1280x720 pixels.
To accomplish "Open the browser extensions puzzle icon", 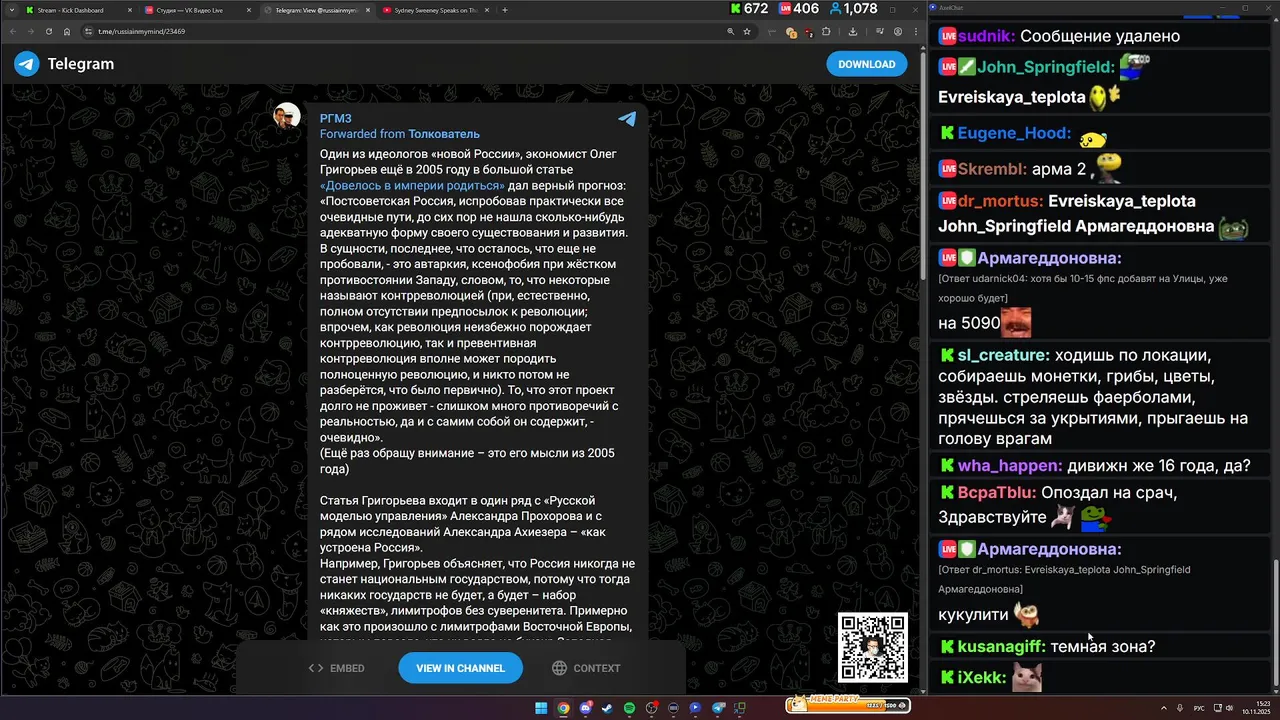I will (x=826, y=31).
